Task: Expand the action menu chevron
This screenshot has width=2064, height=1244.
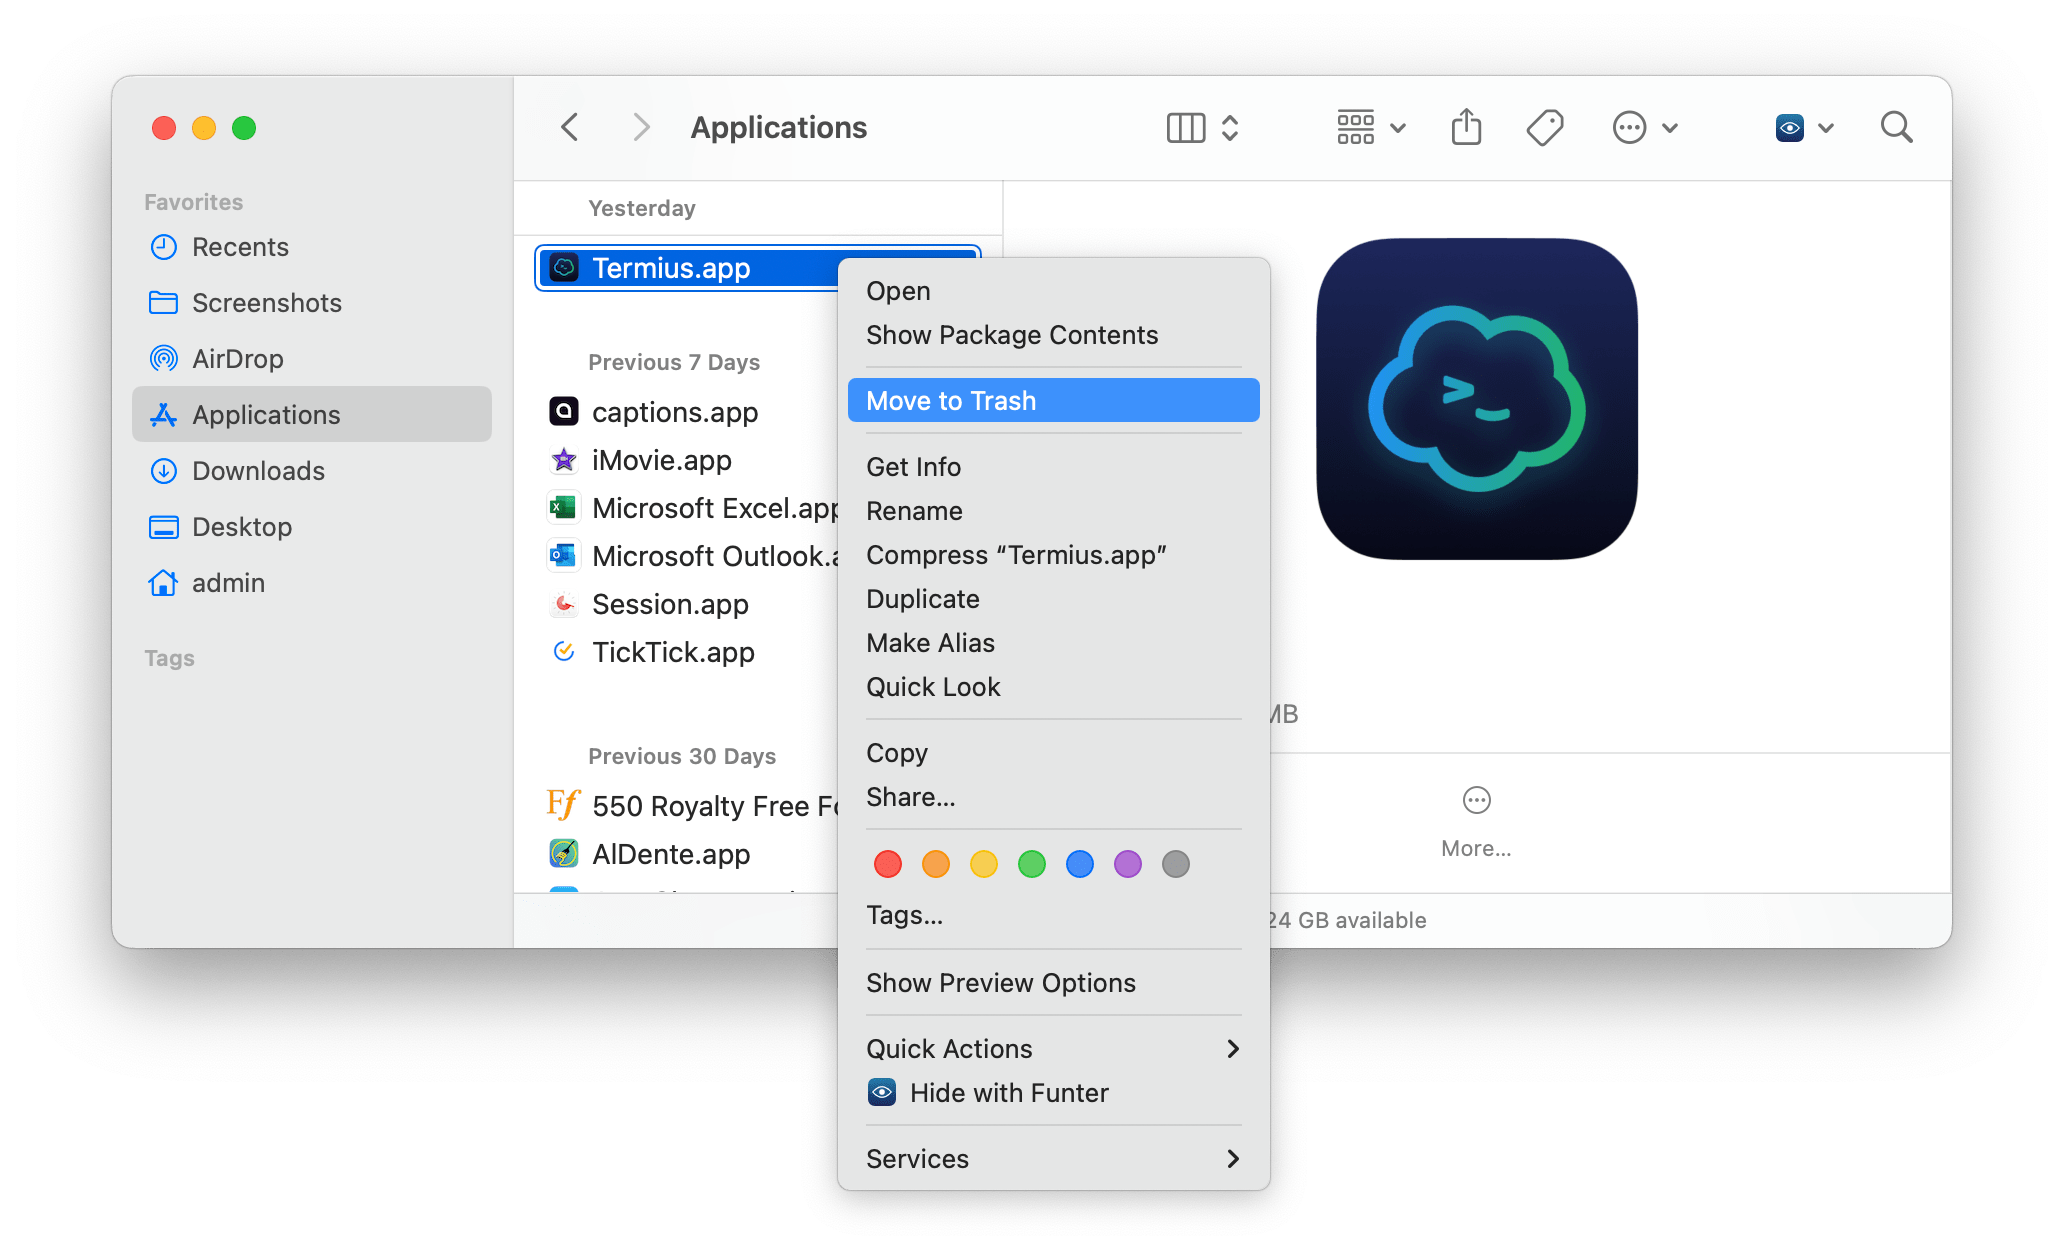Action: [1670, 128]
